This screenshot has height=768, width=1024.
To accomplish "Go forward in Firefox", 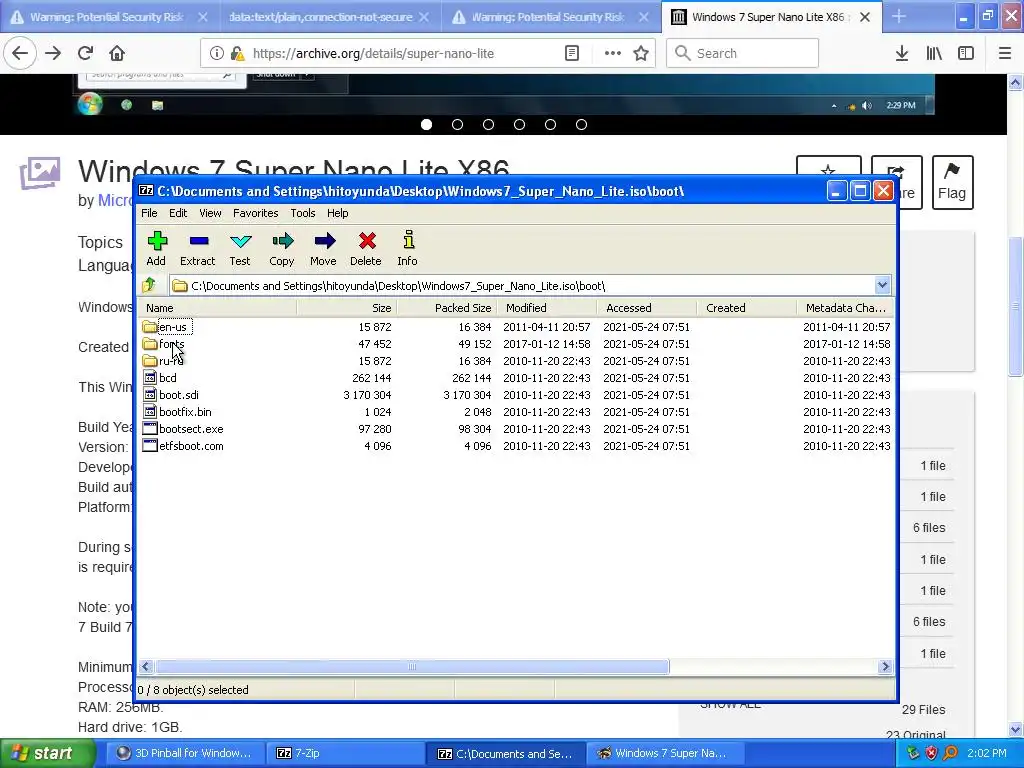I will click(53, 53).
